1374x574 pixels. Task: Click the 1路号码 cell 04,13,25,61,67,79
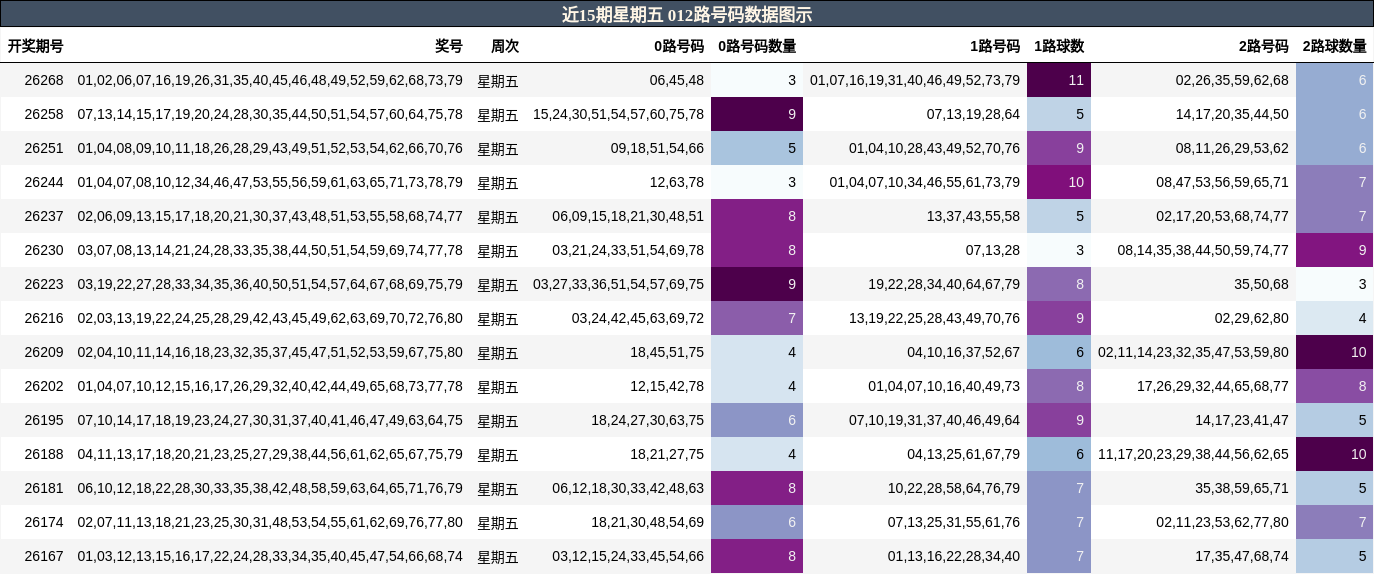pyautogui.click(x=963, y=454)
